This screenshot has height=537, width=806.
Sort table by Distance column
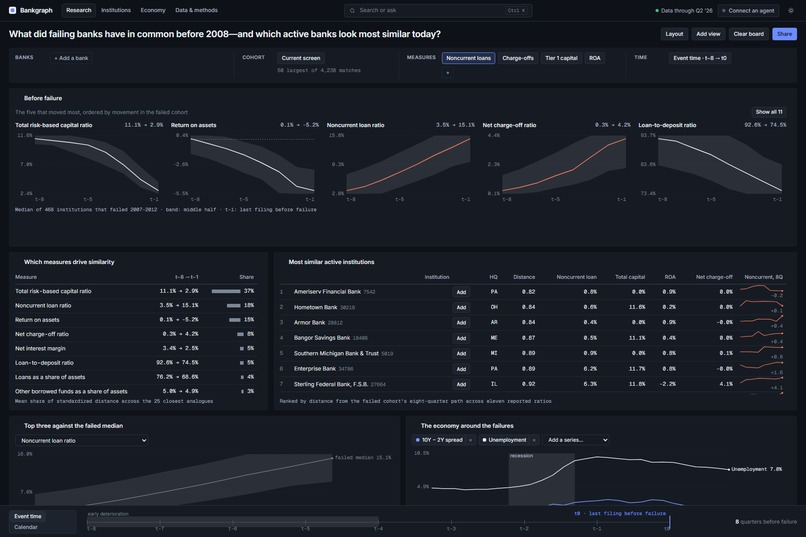(x=524, y=277)
